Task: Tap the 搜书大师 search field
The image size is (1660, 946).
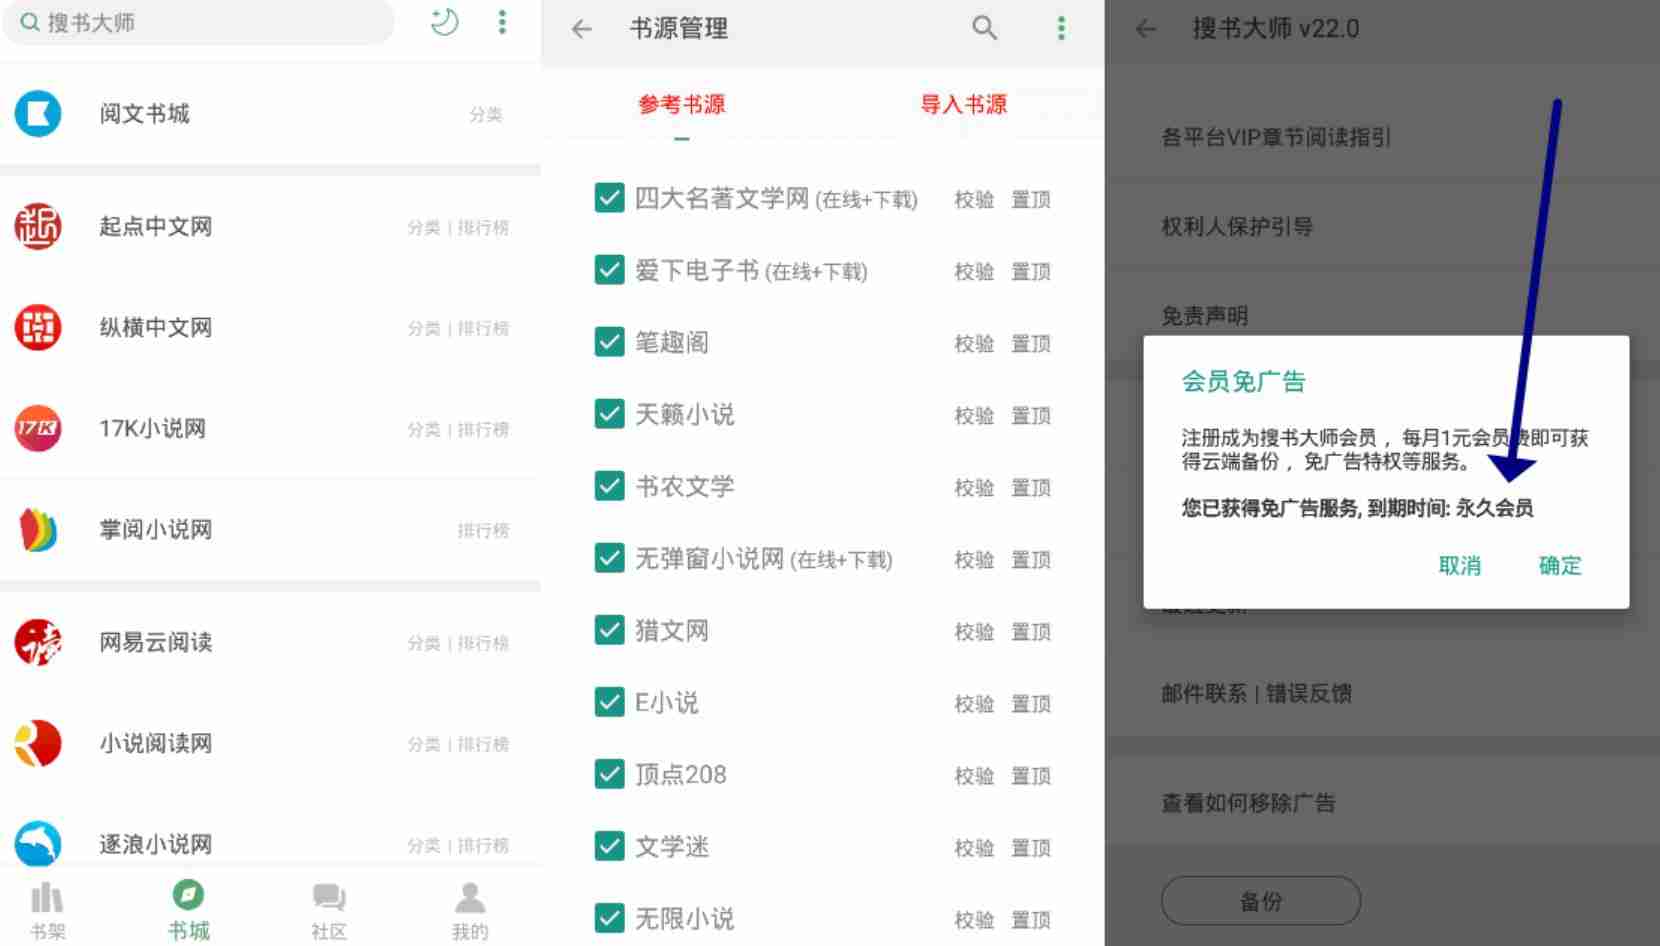Action: (x=198, y=22)
